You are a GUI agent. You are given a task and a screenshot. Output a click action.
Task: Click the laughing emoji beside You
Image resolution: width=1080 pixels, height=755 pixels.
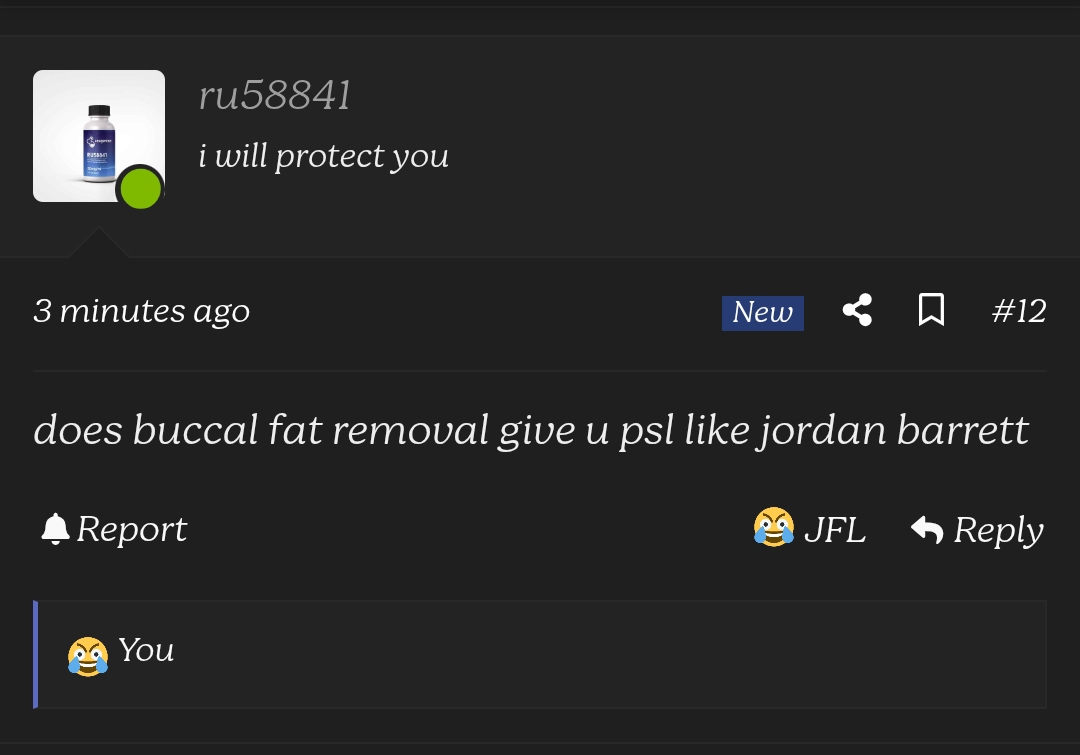click(87, 656)
